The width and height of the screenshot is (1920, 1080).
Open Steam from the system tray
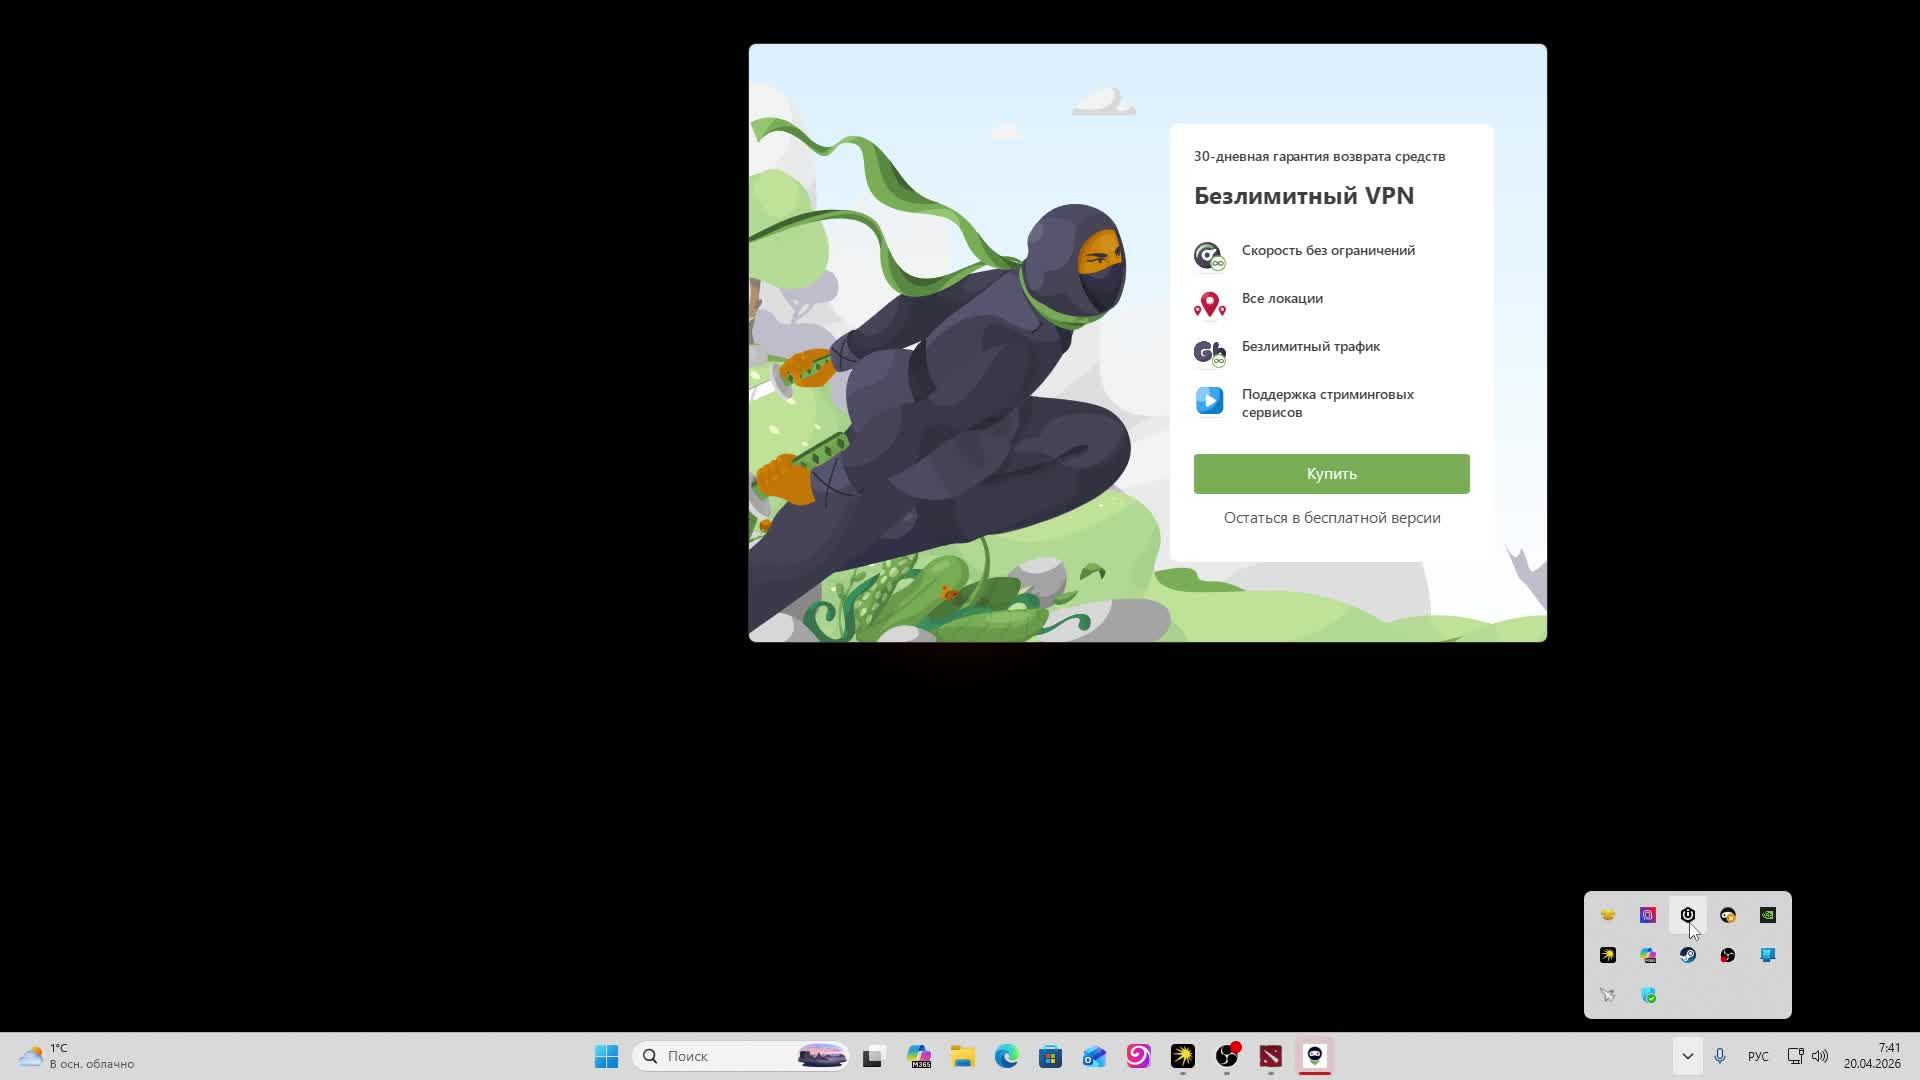(x=1688, y=955)
